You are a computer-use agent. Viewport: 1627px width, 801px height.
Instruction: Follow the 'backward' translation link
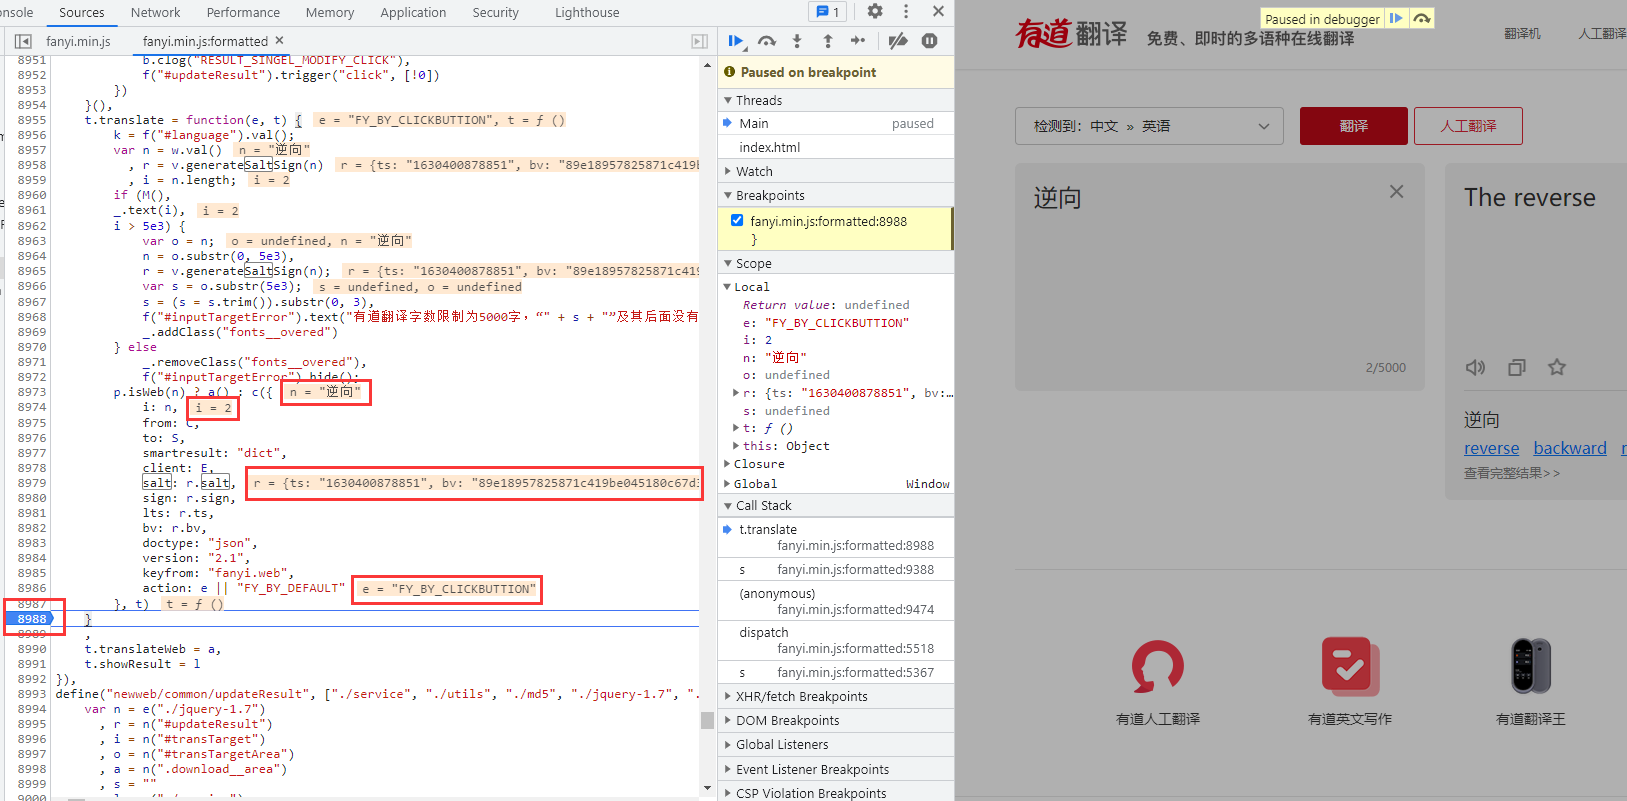click(1569, 449)
